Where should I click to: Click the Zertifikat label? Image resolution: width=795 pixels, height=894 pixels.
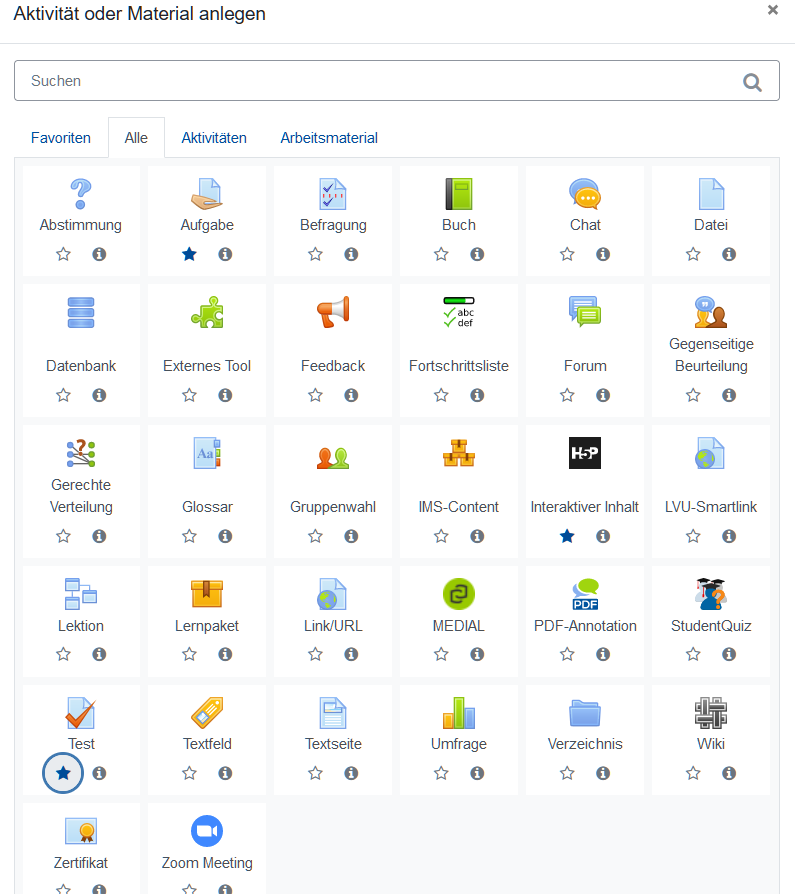81,863
